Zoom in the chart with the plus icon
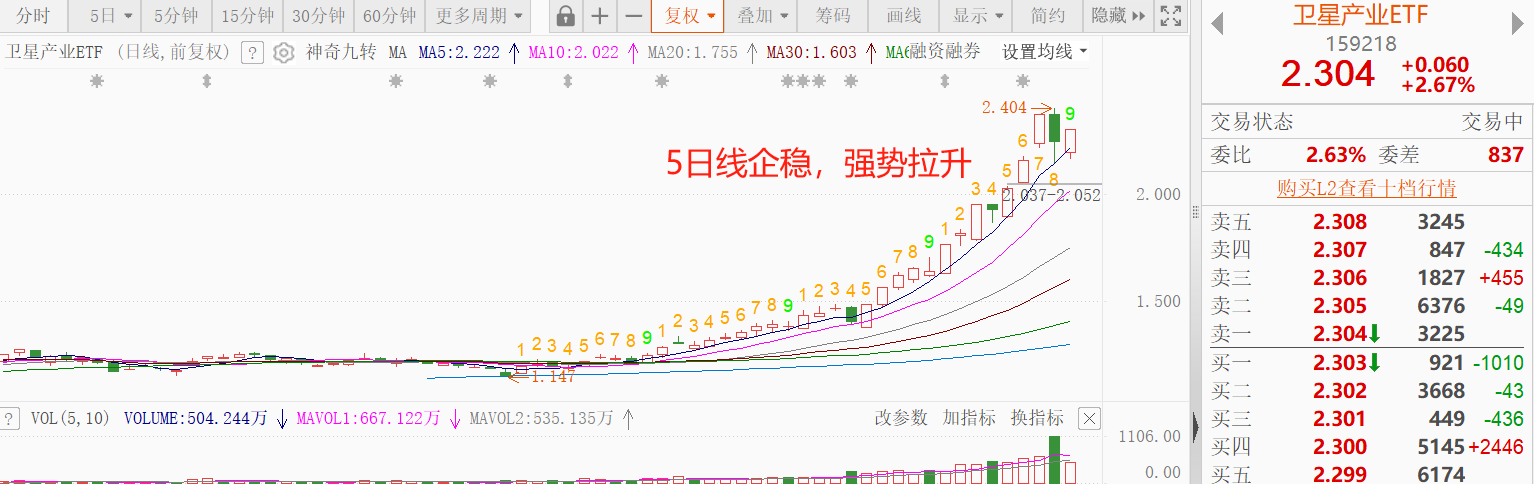 tap(599, 16)
